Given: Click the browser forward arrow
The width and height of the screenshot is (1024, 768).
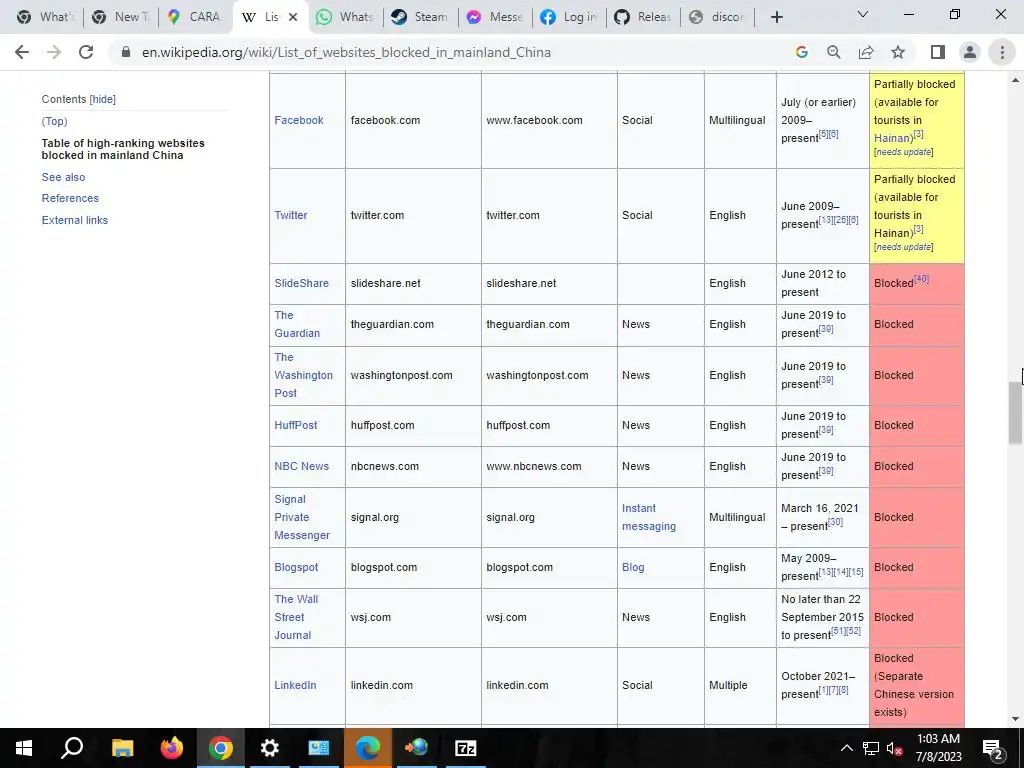Looking at the screenshot, I should click(x=54, y=52).
